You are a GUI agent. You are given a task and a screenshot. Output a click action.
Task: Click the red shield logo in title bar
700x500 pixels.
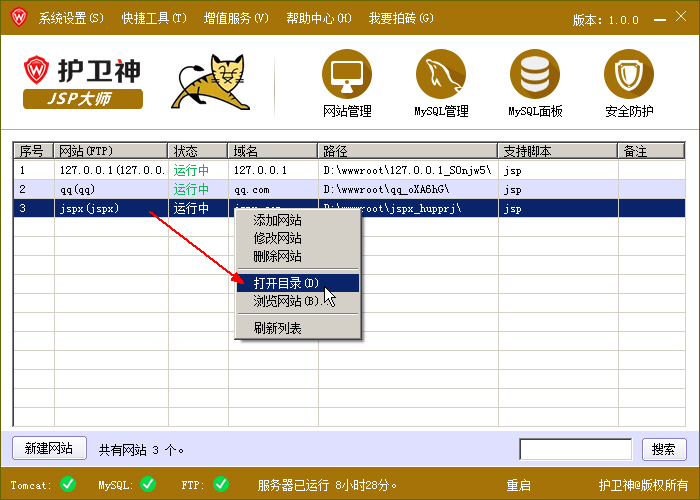(19, 18)
